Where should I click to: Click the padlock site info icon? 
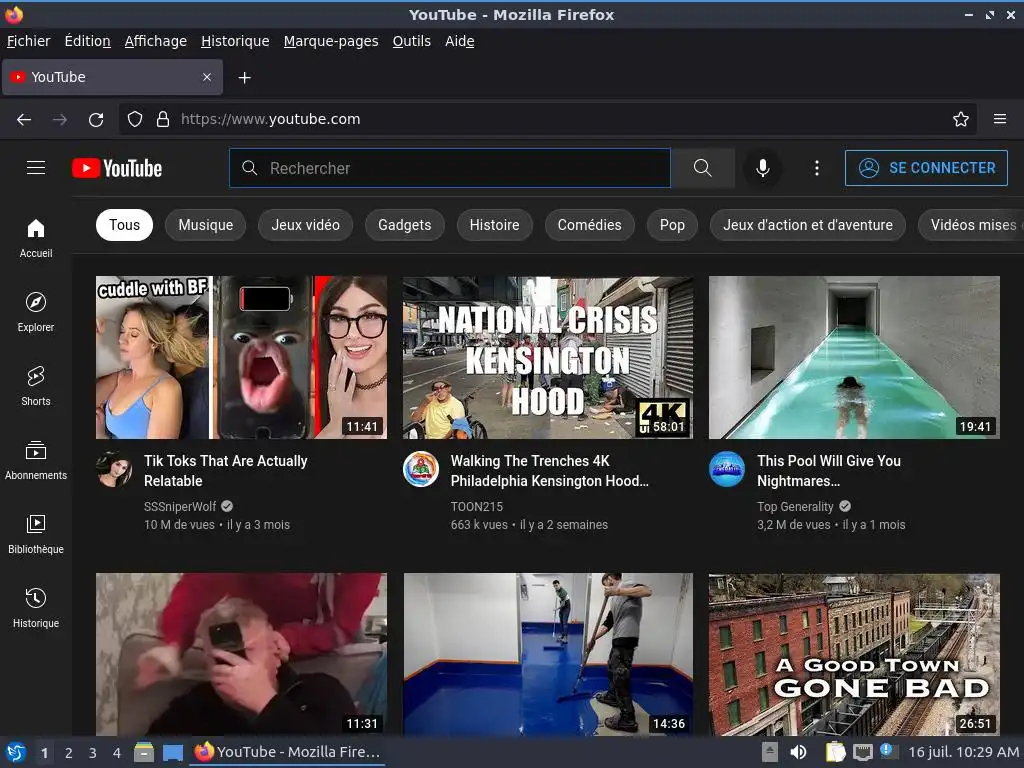click(x=163, y=119)
